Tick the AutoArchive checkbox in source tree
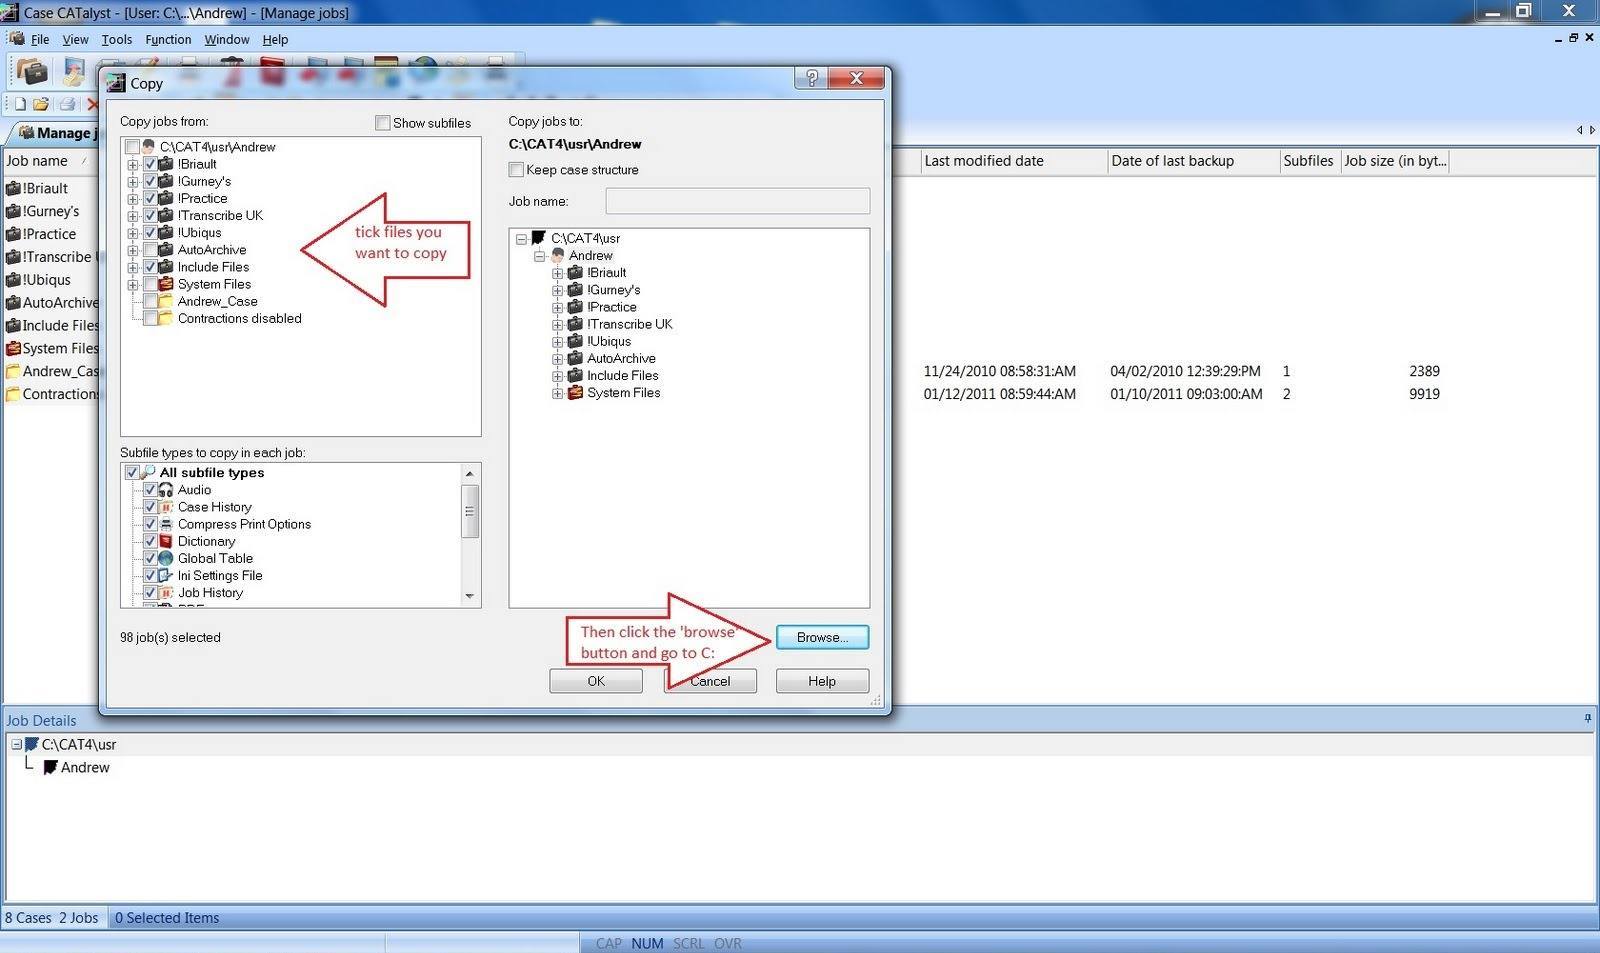Screen dimensions: 1600x953 click(150, 250)
